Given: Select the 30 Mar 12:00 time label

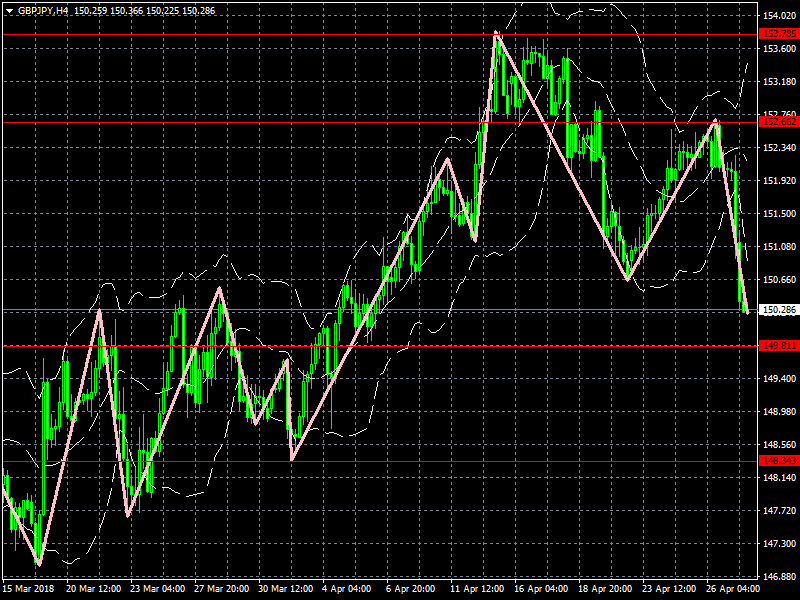Looking at the screenshot, I should [286, 589].
